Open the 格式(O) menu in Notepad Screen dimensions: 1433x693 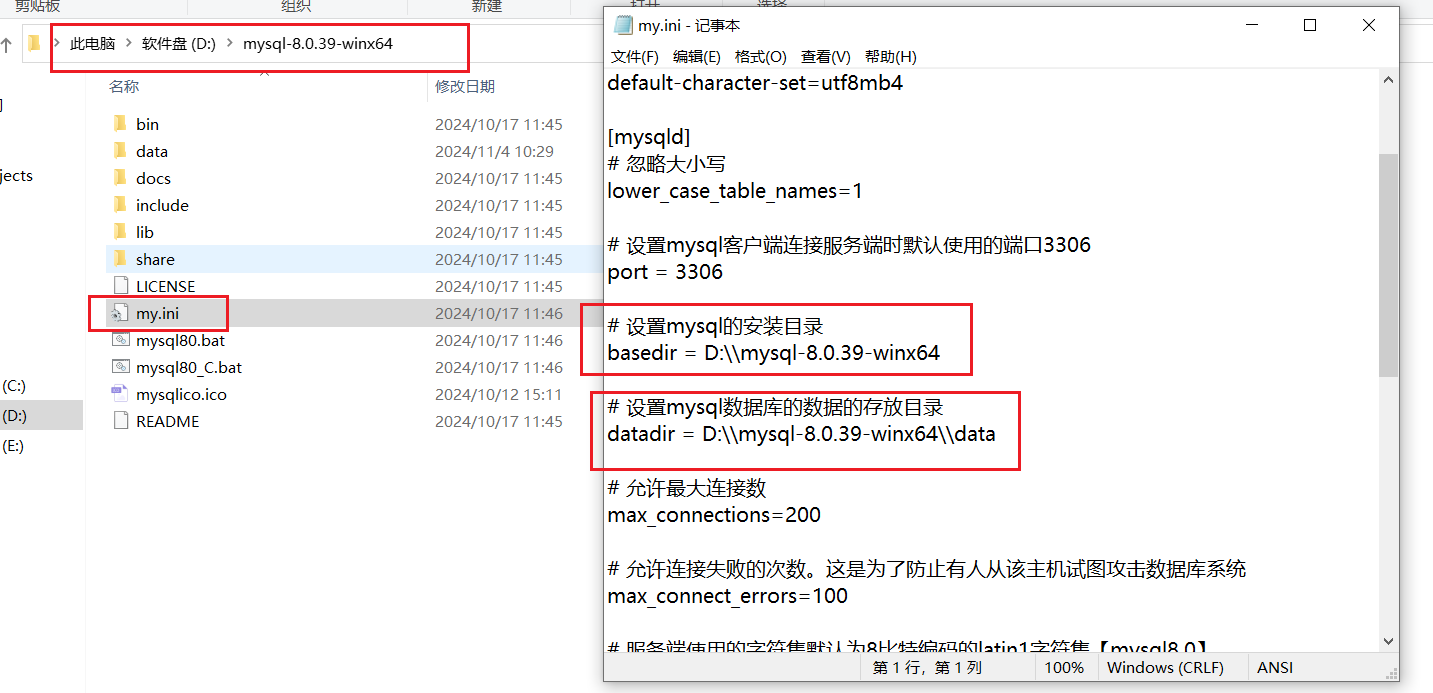pyautogui.click(x=760, y=57)
